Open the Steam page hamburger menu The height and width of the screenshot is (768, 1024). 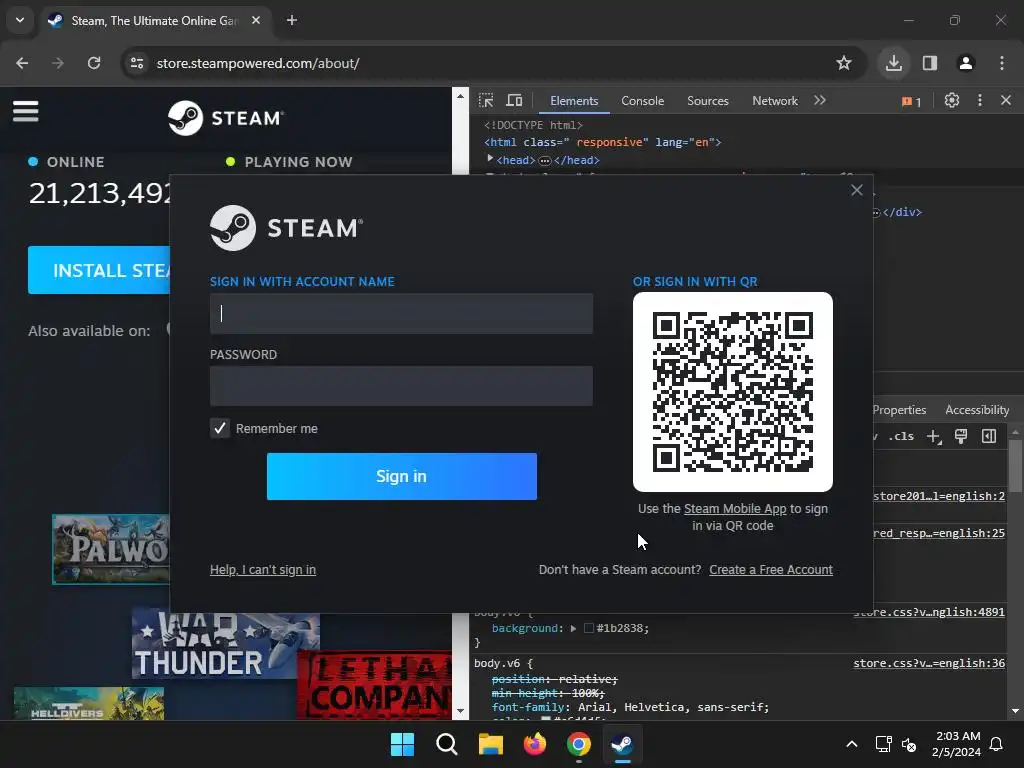25,111
